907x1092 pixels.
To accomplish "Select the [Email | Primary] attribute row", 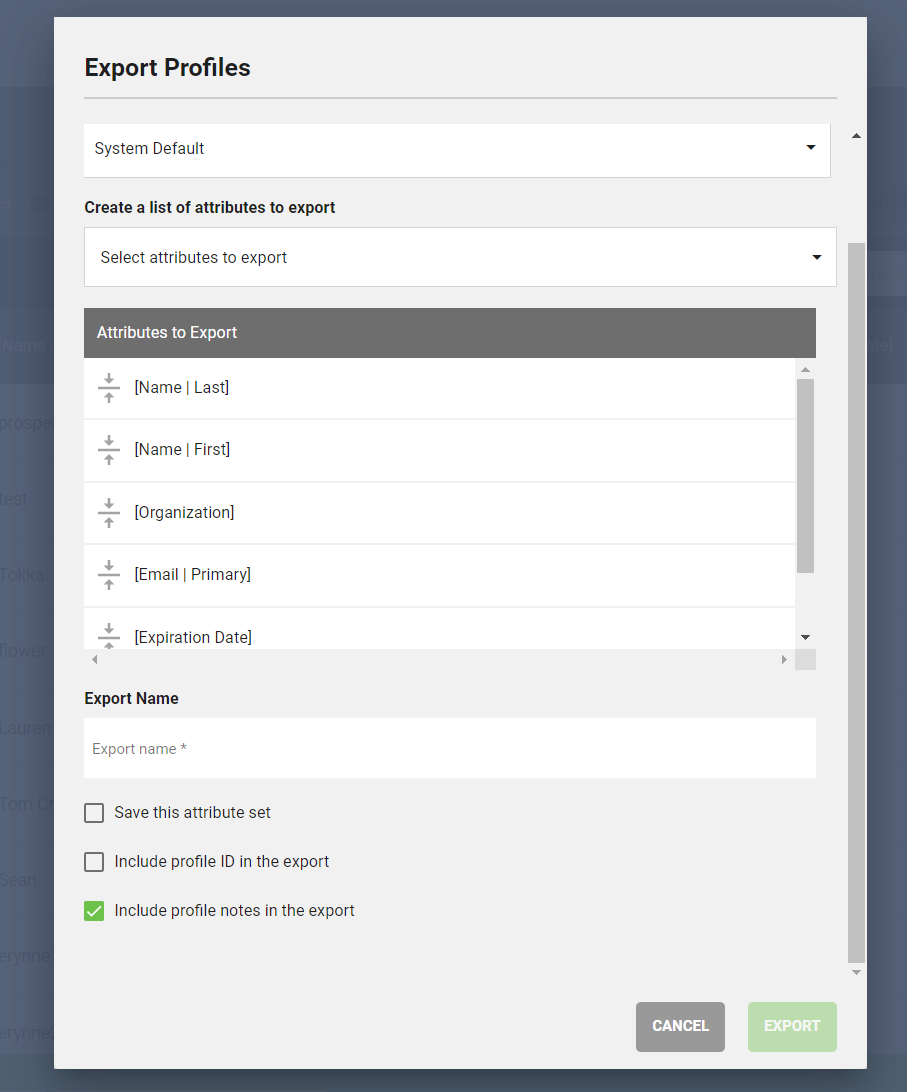I will point(440,575).
